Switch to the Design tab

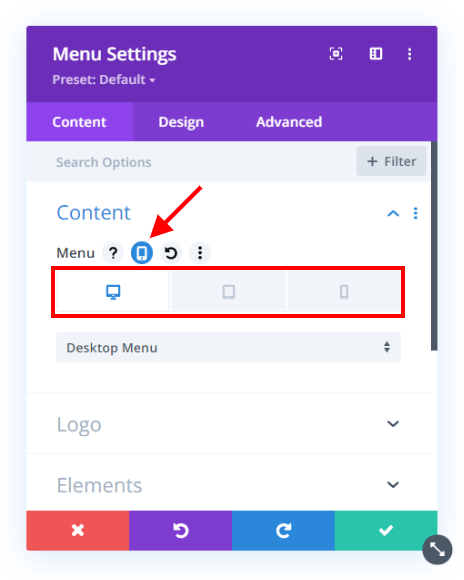(181, 122)
